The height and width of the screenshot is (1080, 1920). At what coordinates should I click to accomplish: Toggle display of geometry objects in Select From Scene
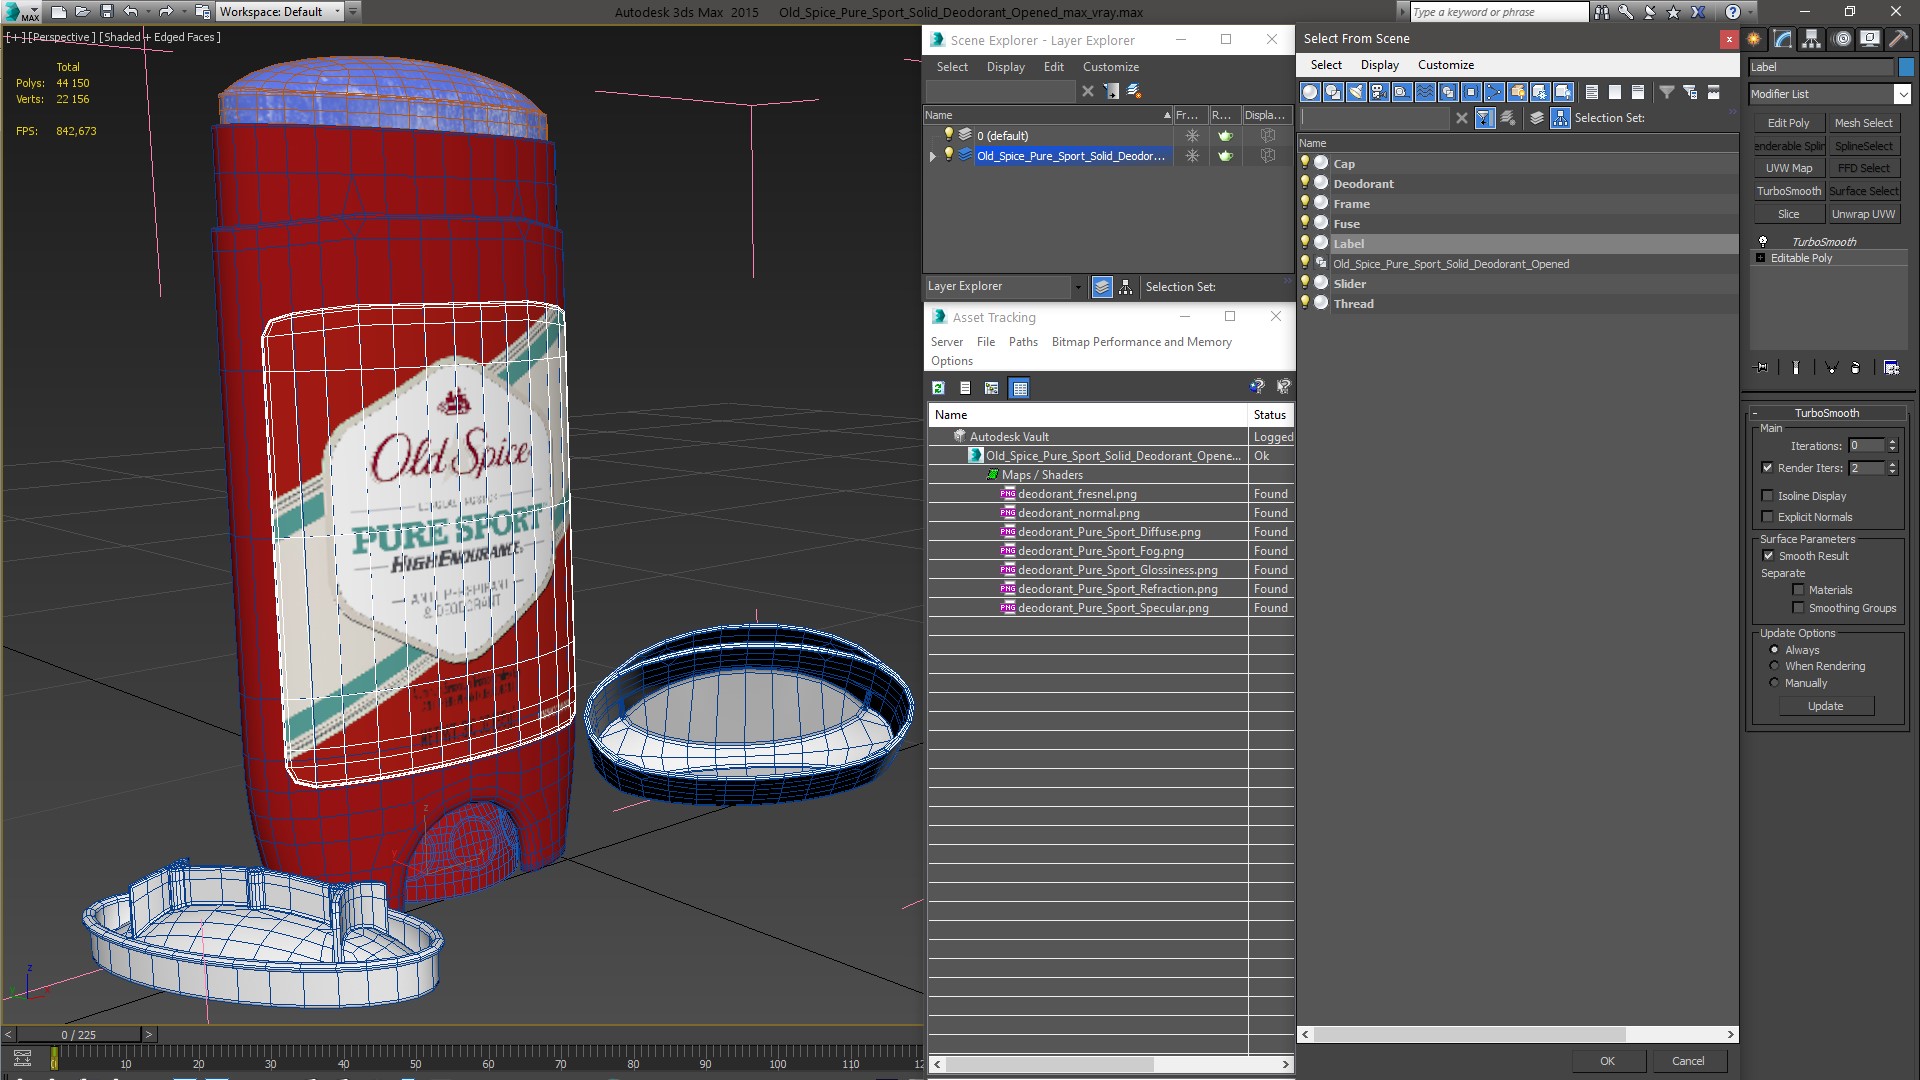coord(1310,92)
